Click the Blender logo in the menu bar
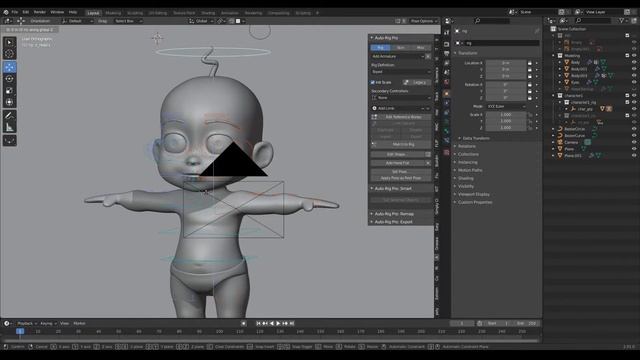The width and height of the screenshot is (640, 360). point(6,12)
